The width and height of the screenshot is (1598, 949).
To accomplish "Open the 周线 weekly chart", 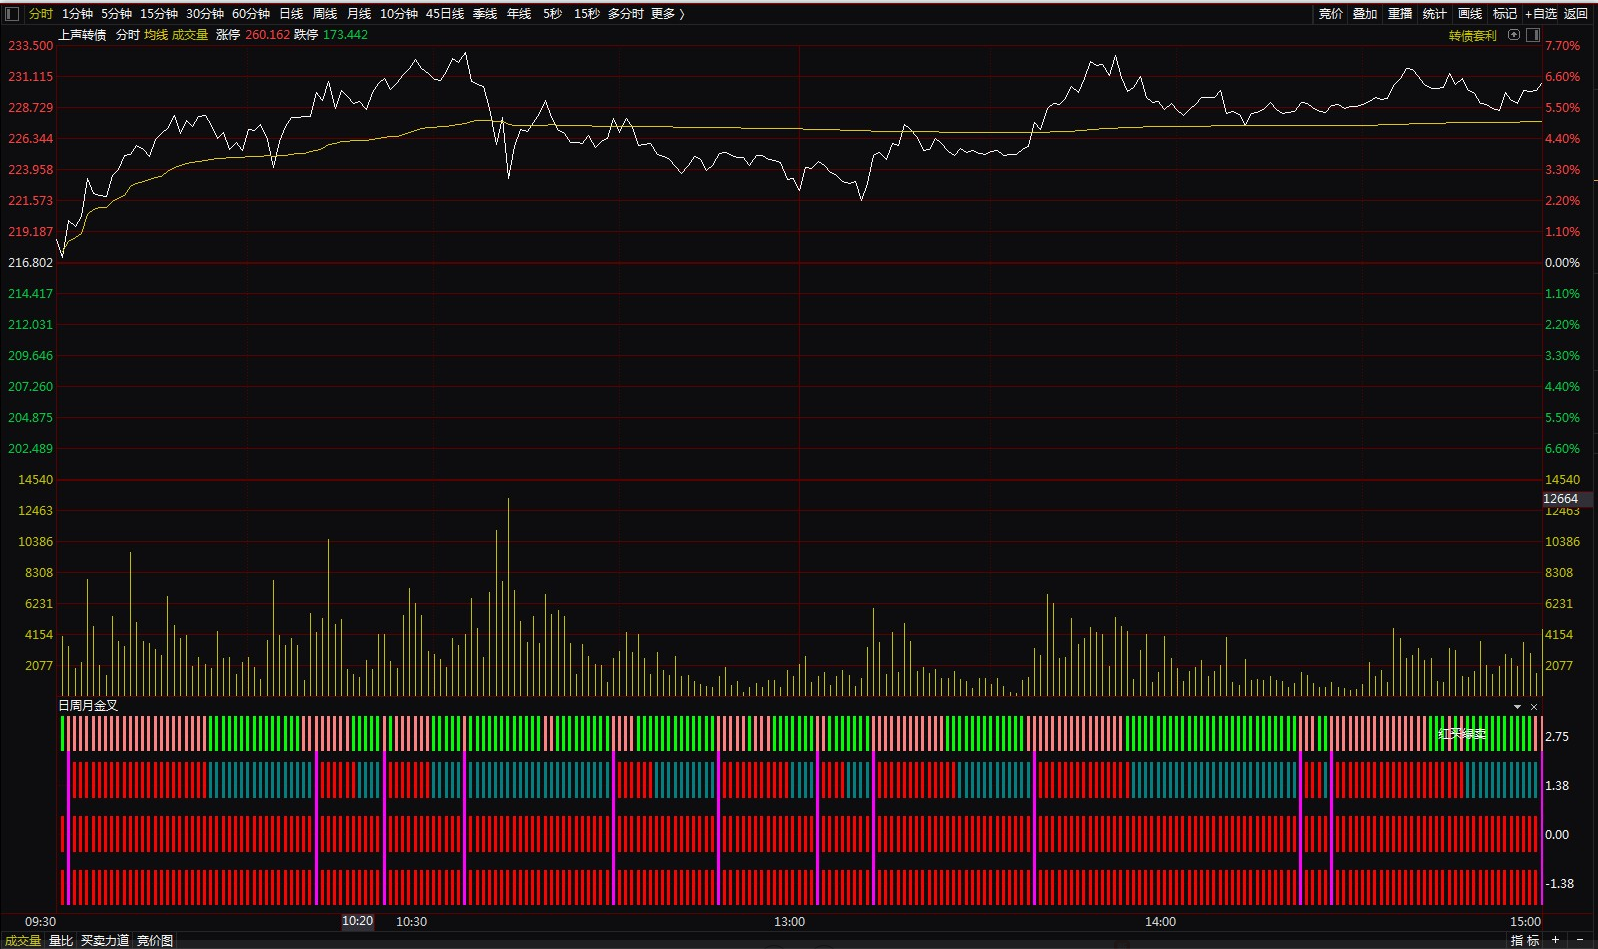I will (x=325, y=13).
